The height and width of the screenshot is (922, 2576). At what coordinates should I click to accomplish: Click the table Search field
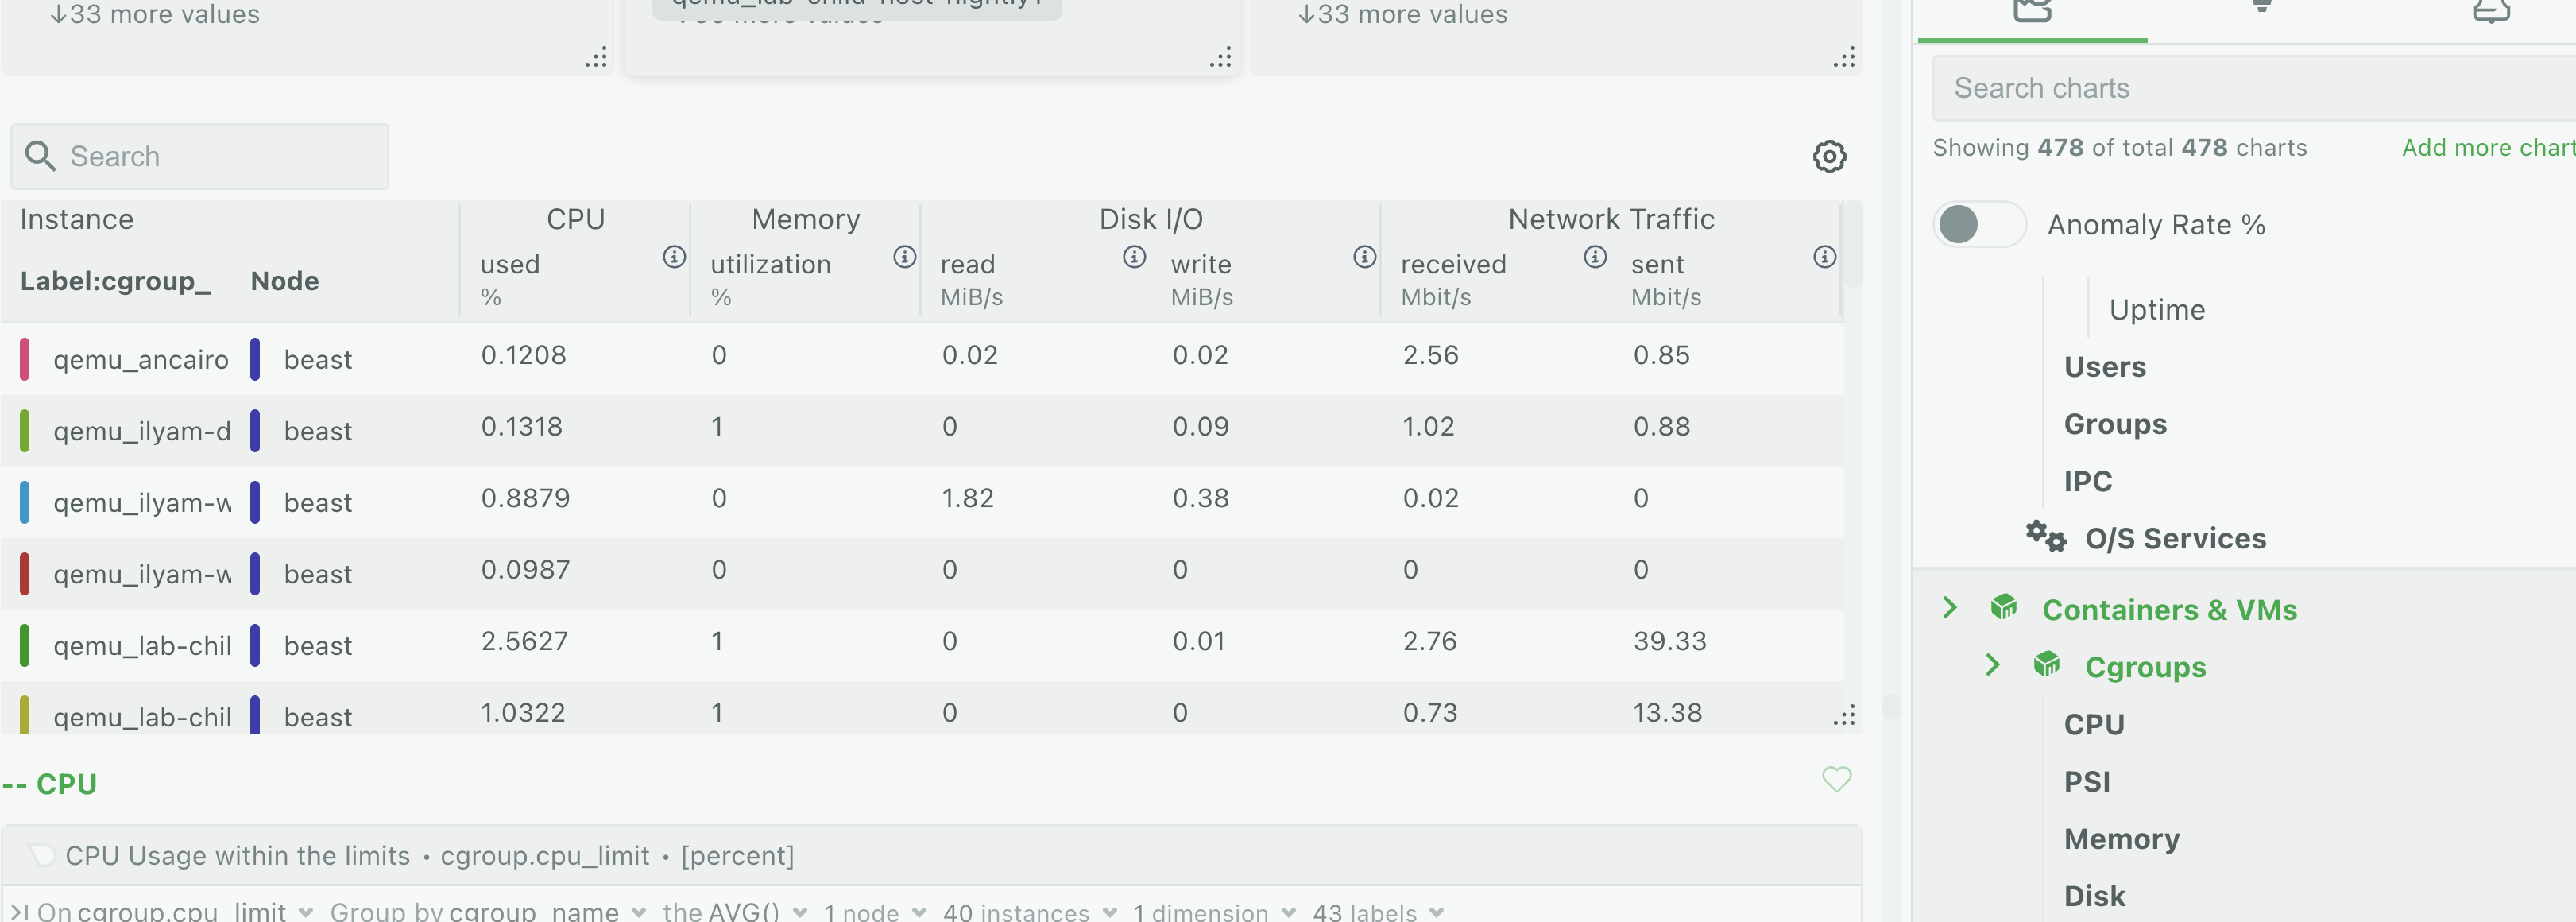click(200, 156)
